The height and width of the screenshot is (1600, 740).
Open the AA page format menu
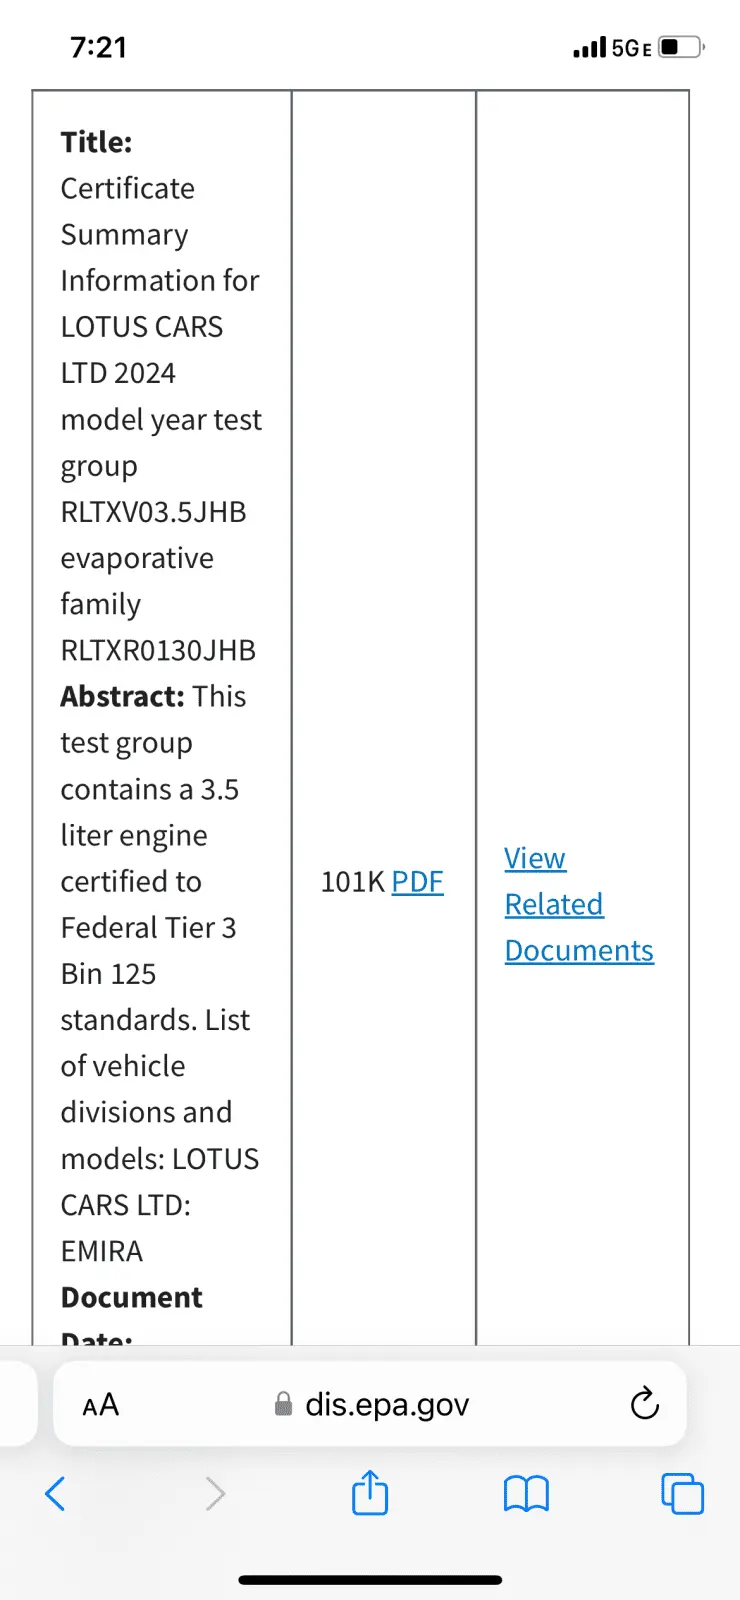(101, 1405)
